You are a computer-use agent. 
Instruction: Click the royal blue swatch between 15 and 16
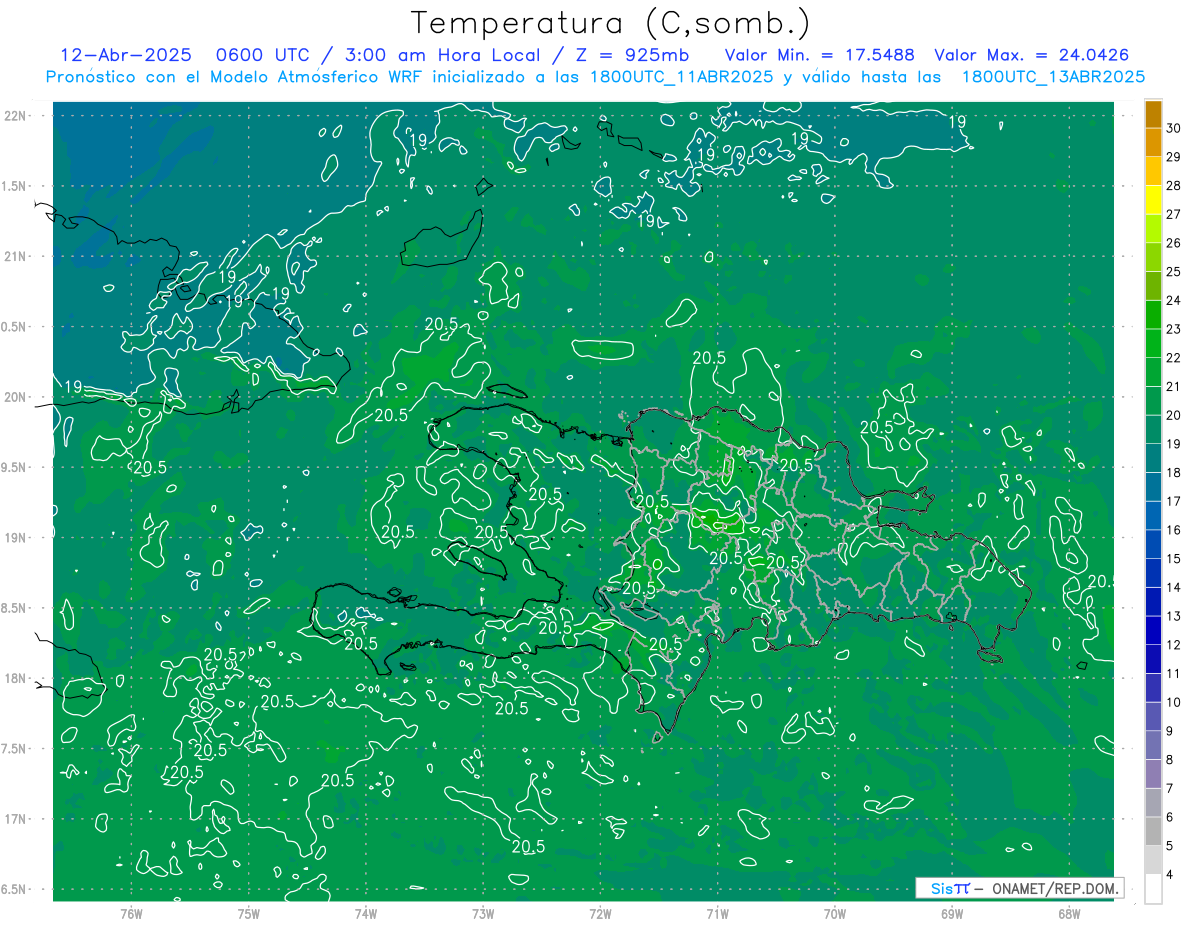(1153, 544)
